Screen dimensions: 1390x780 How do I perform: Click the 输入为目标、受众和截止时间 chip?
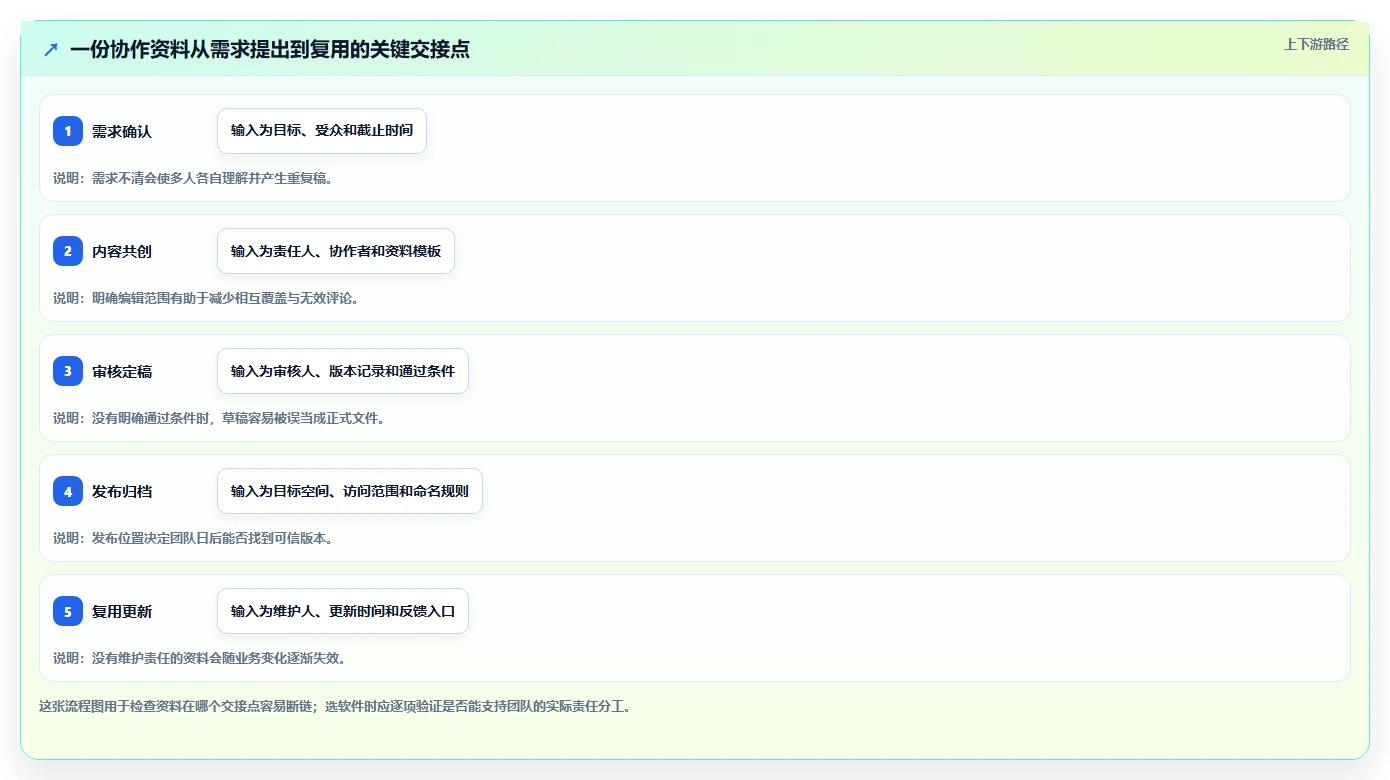click(322, 131)
